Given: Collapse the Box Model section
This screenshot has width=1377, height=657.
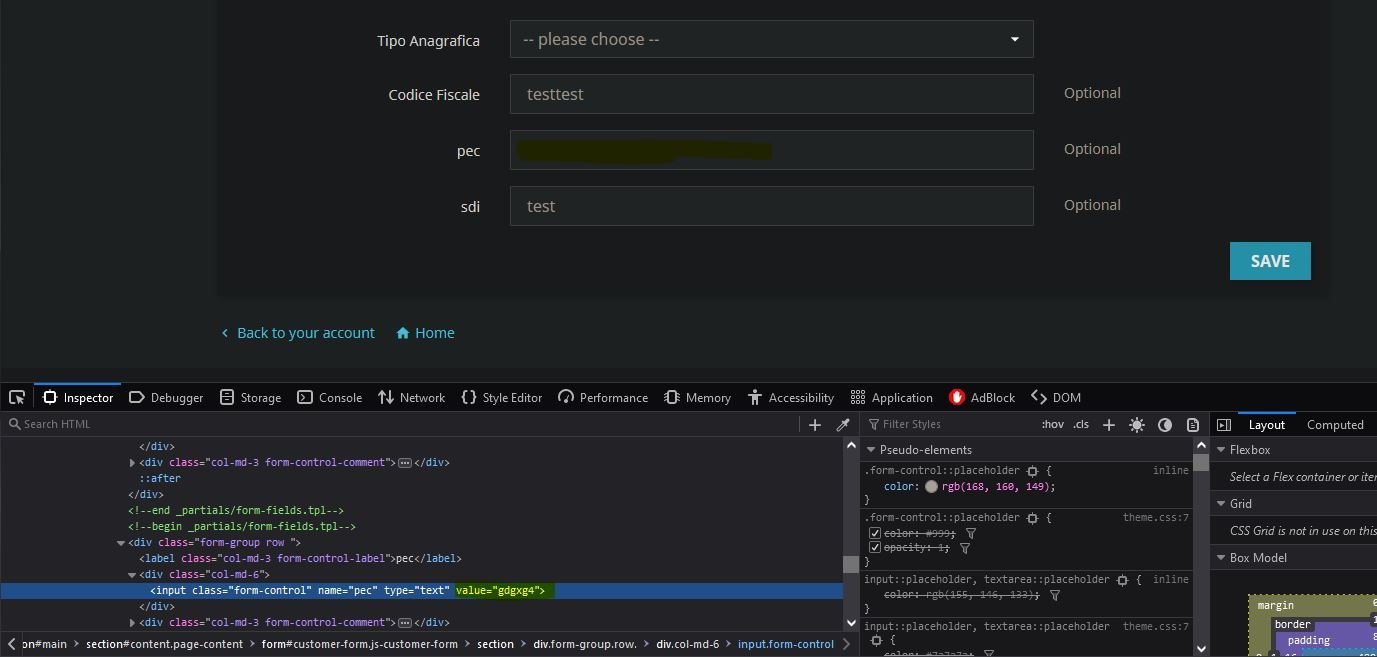Looking at the screenshot, I should coord(1221,558).
